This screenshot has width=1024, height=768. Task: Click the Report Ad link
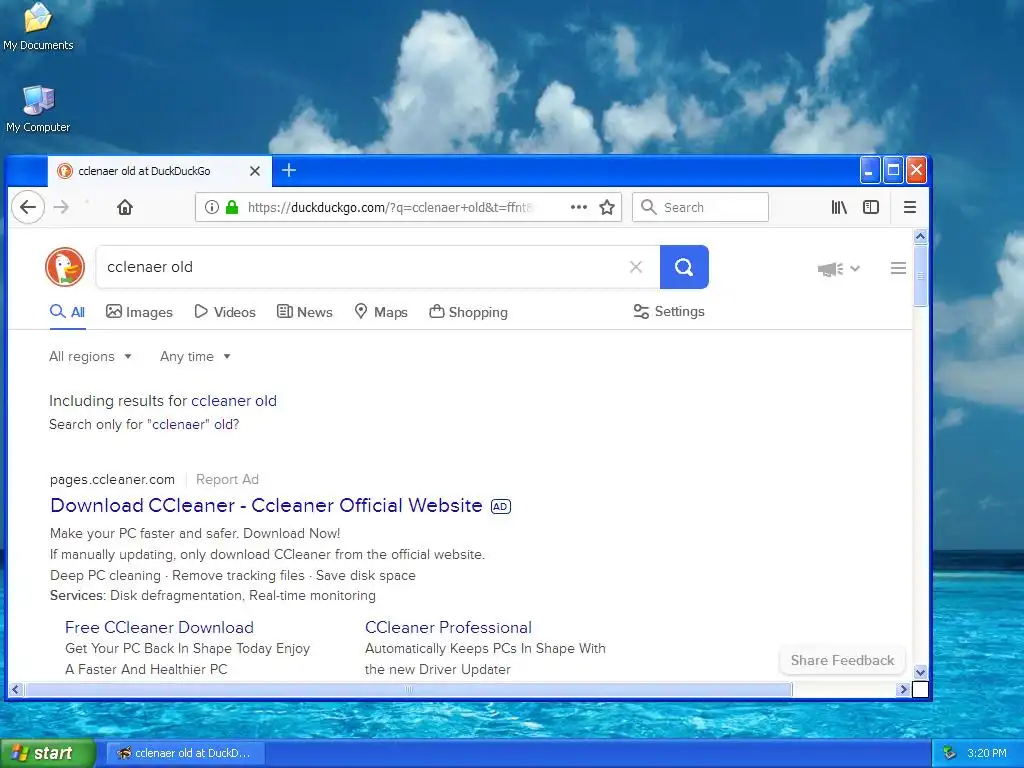[227, 479]
